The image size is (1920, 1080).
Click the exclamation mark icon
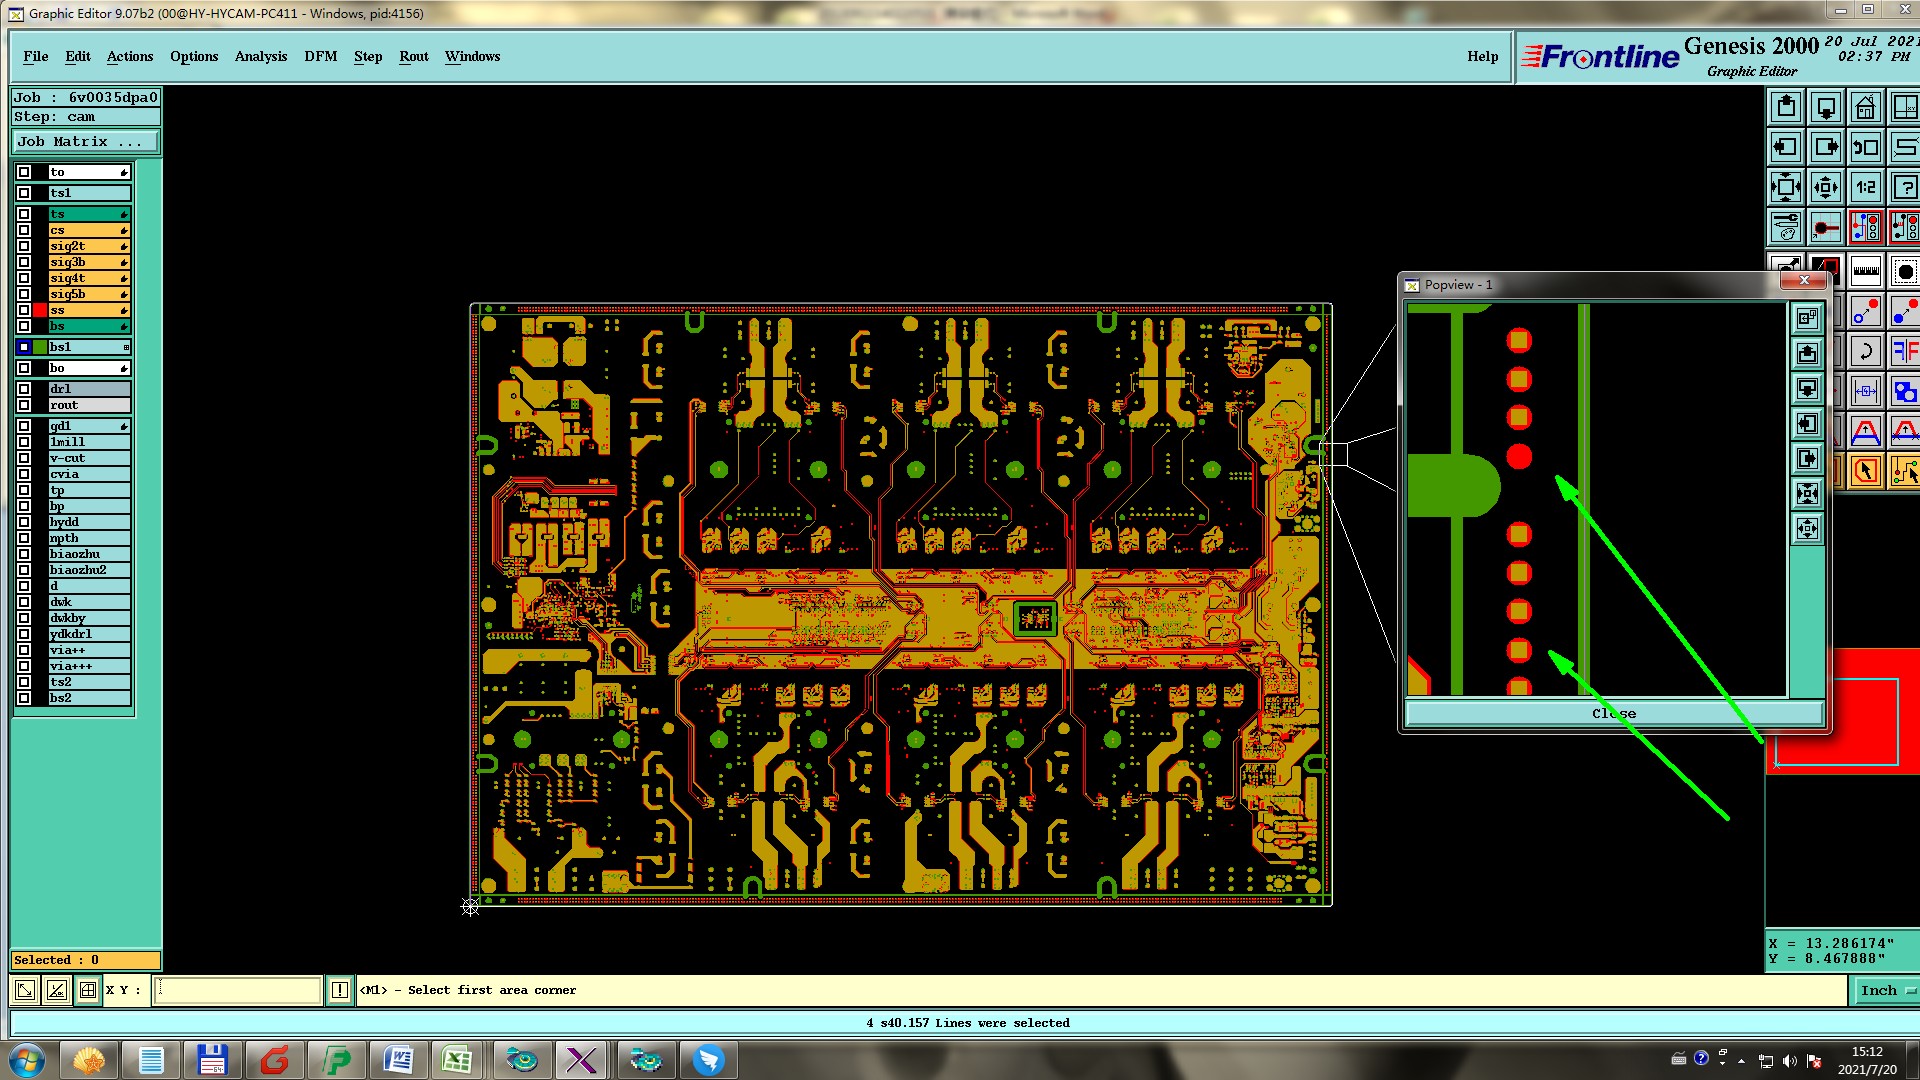click(340, 990)
